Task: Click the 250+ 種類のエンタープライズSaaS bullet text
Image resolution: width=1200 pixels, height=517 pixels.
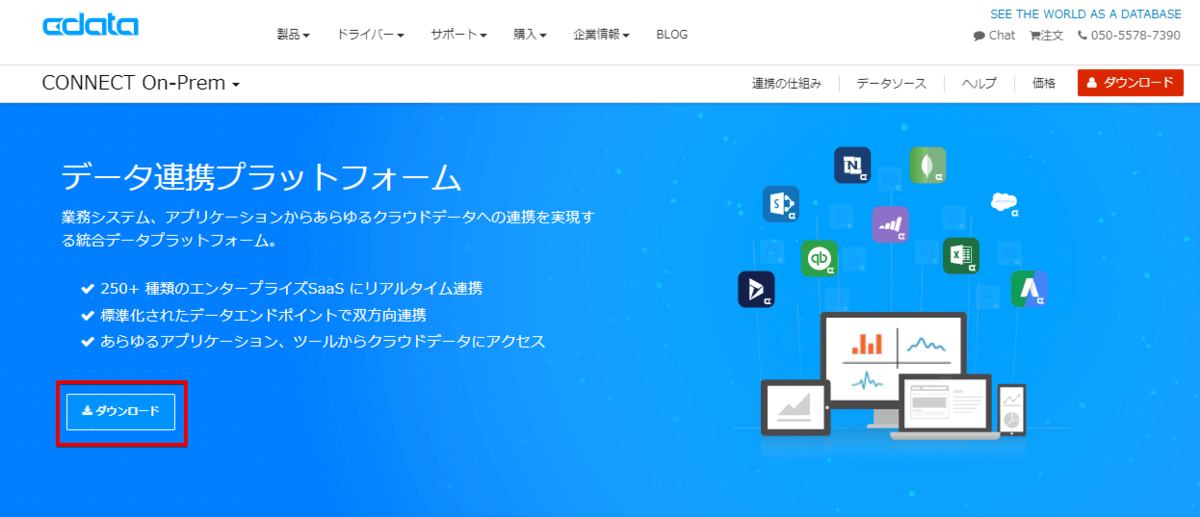Action: click(x=292, y=288)
